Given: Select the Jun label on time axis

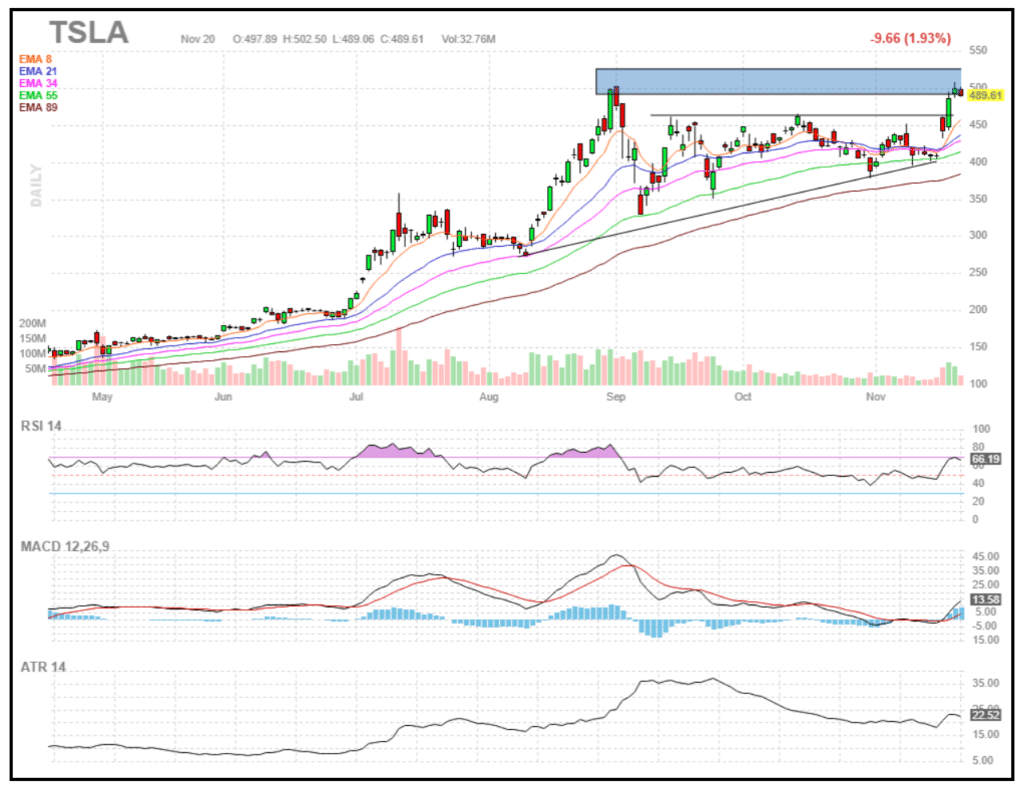Looking at the screenshot, I should pos(223,397).
